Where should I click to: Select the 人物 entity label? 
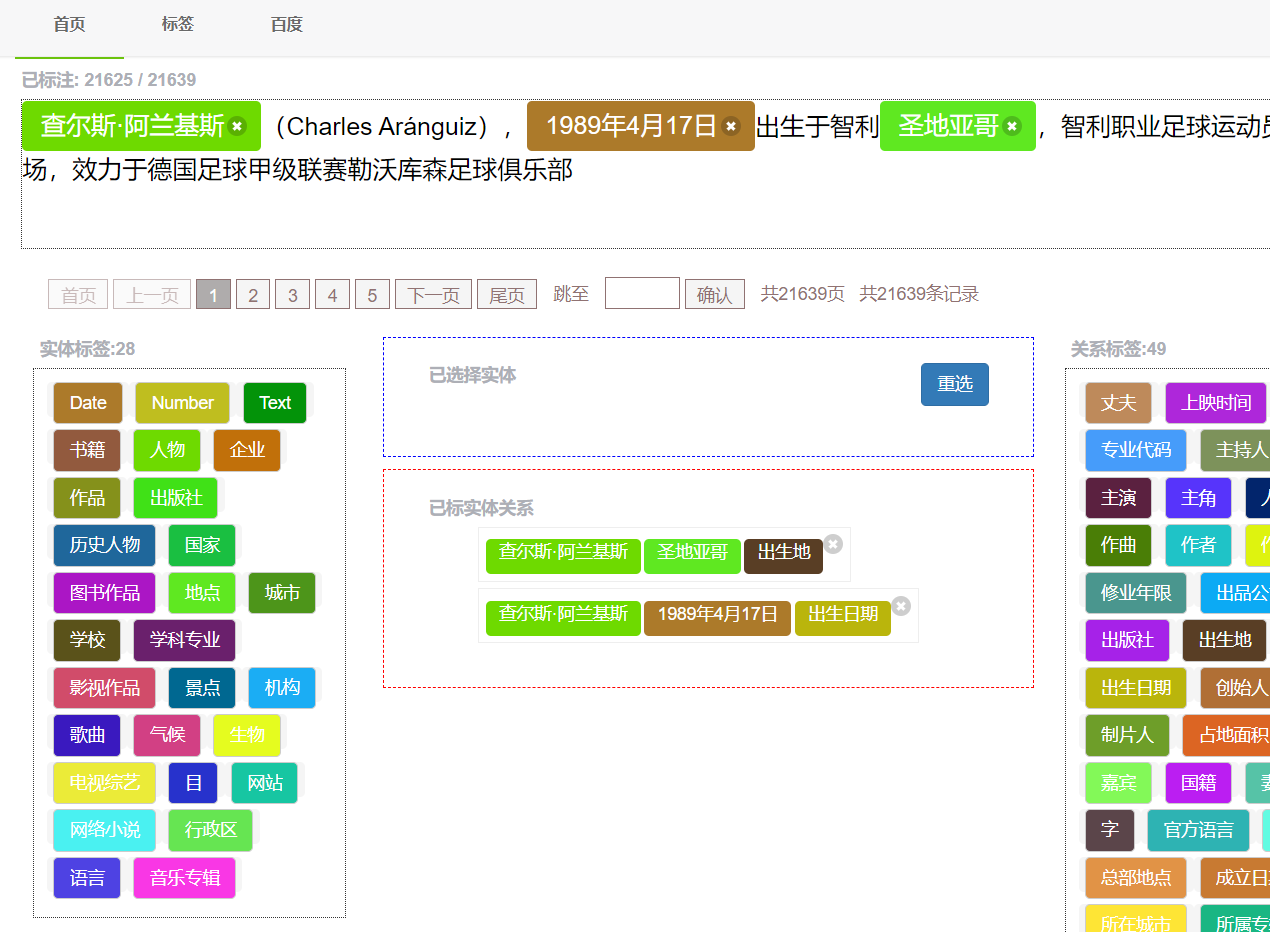(167, 450)
